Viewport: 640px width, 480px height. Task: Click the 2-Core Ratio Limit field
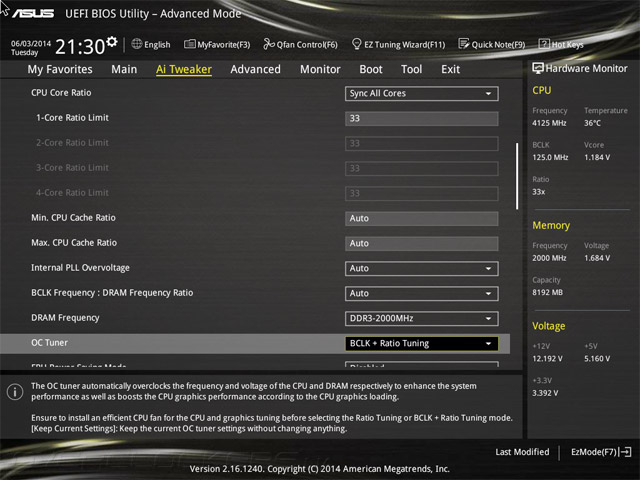point(422,143)
